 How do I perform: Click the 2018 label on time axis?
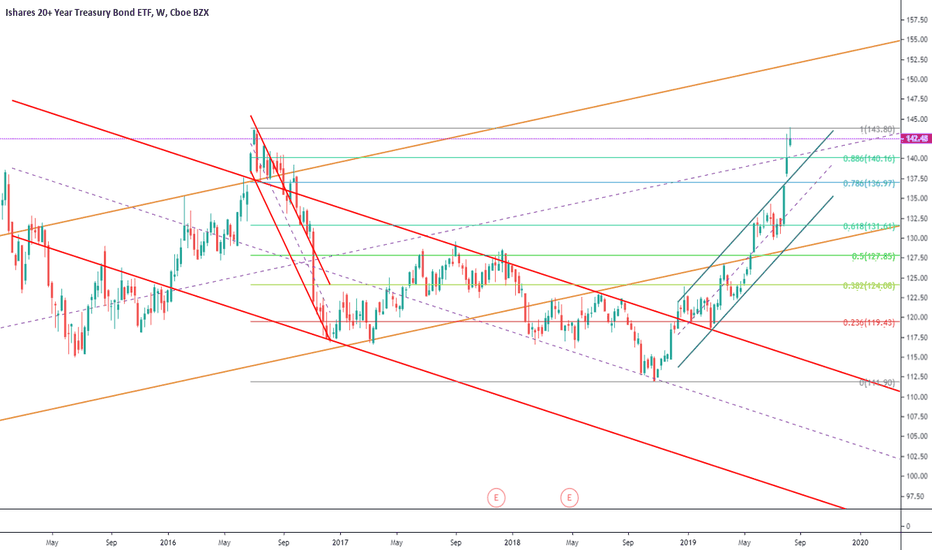(512, 542)
